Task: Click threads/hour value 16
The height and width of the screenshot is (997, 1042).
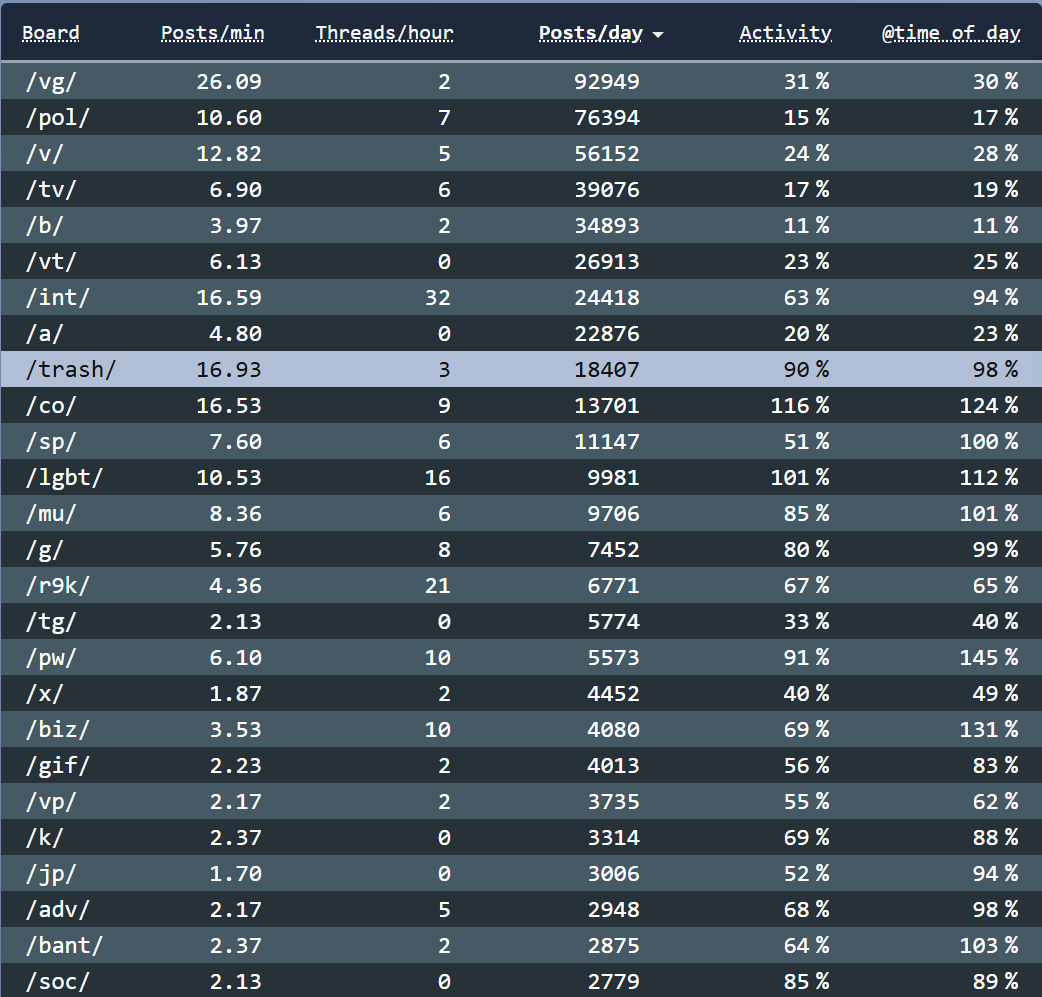Action: 438,477
